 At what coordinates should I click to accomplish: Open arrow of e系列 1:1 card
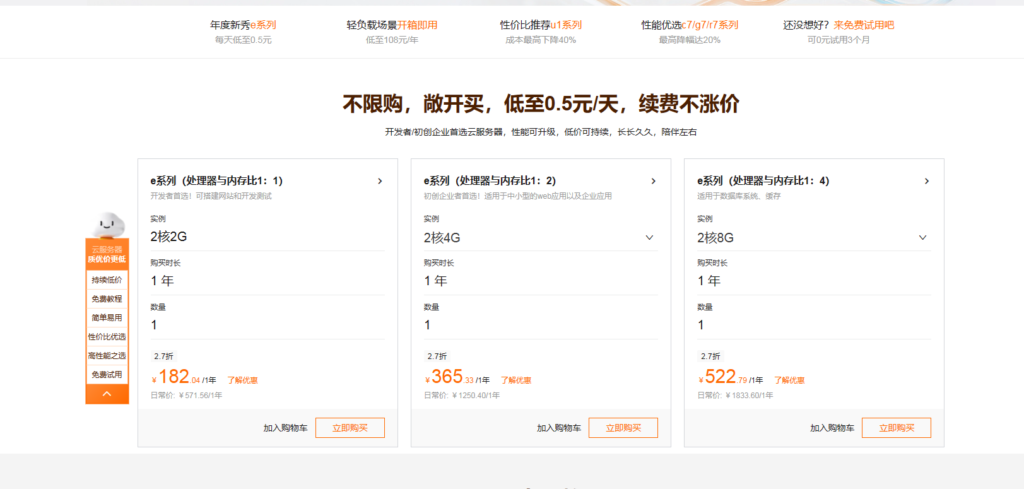point(380,181)
